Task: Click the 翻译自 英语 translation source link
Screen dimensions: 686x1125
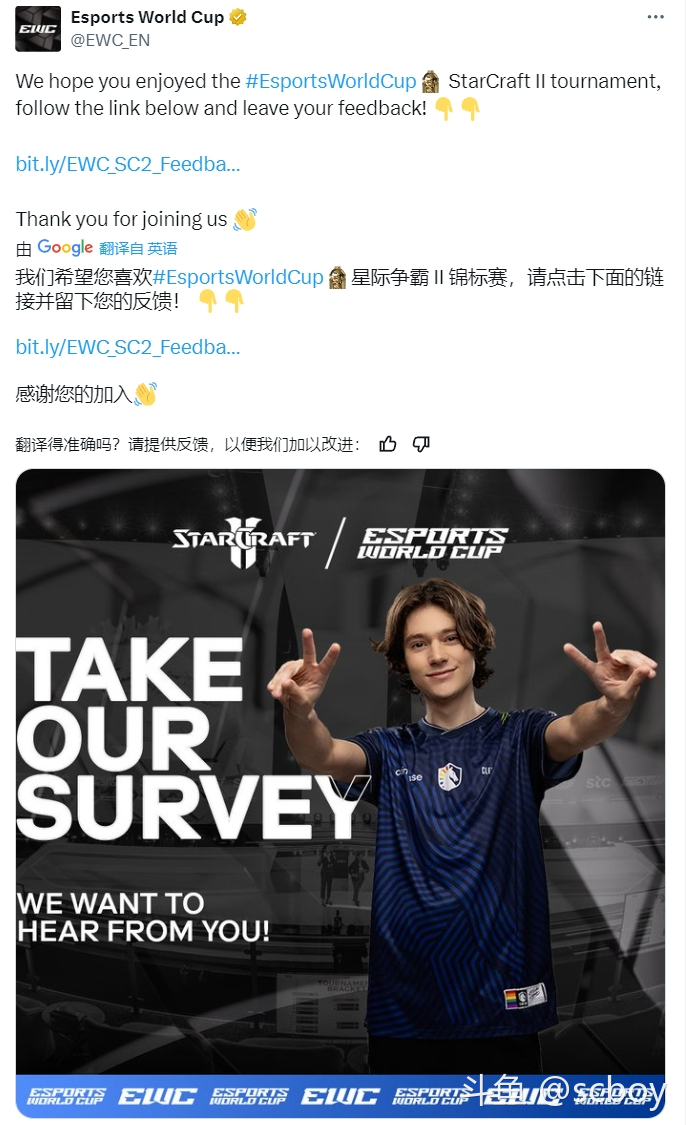Action: (x=138, y=248)
